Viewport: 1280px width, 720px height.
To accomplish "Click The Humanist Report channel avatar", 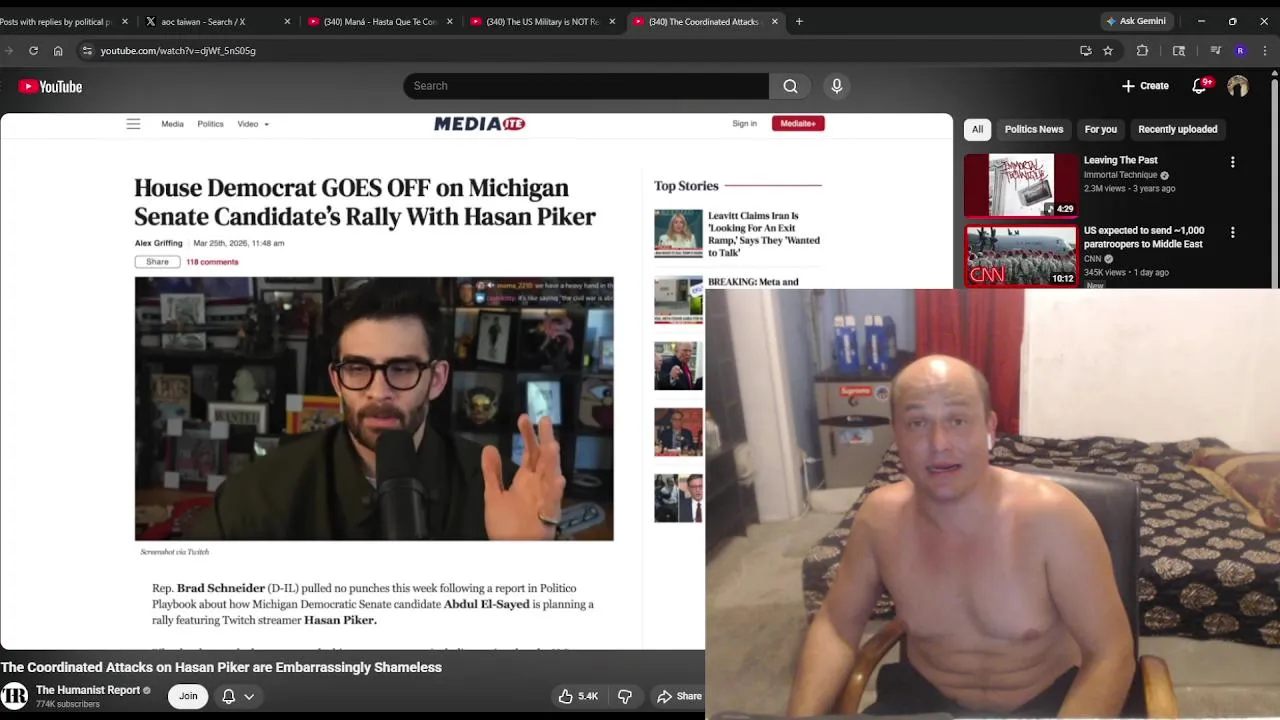I will click(x=14, y=696).
